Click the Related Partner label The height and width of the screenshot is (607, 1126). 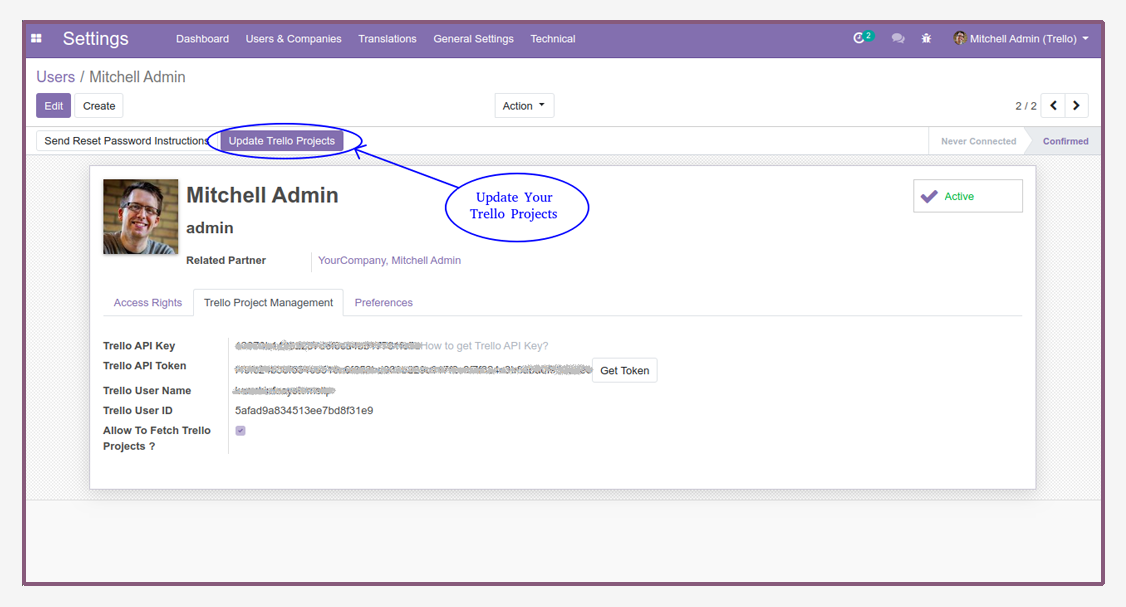pyautogui.click(x=226, y=260)
